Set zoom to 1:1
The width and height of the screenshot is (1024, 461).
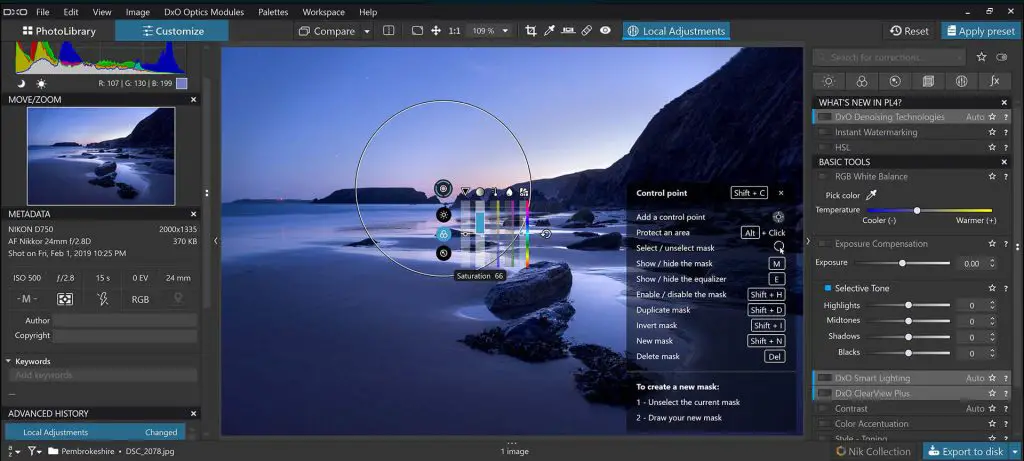(455, 31)
